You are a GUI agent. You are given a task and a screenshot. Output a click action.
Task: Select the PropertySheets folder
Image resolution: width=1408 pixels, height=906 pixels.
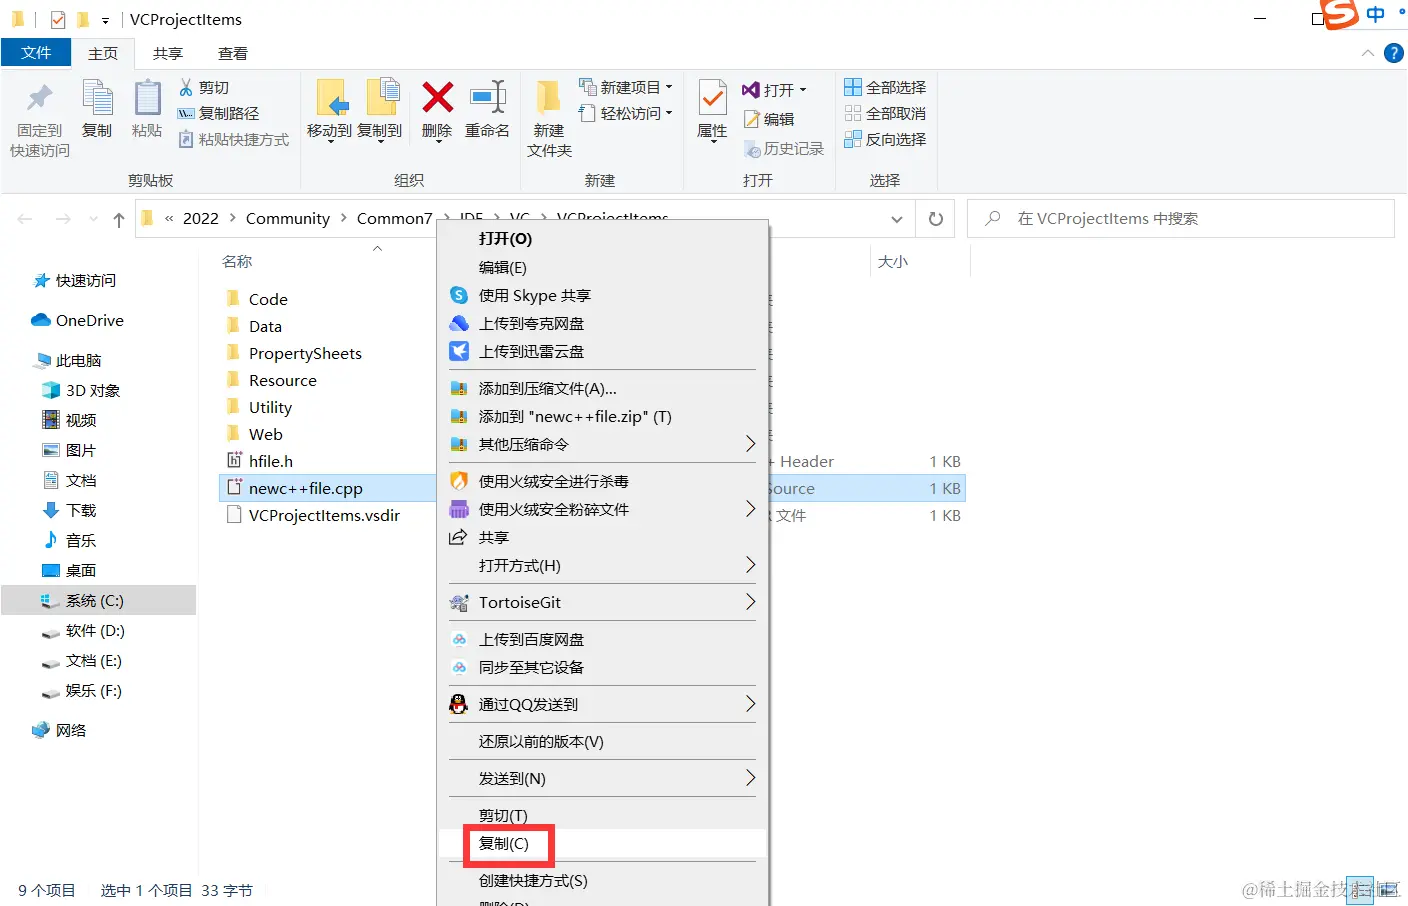294,354
